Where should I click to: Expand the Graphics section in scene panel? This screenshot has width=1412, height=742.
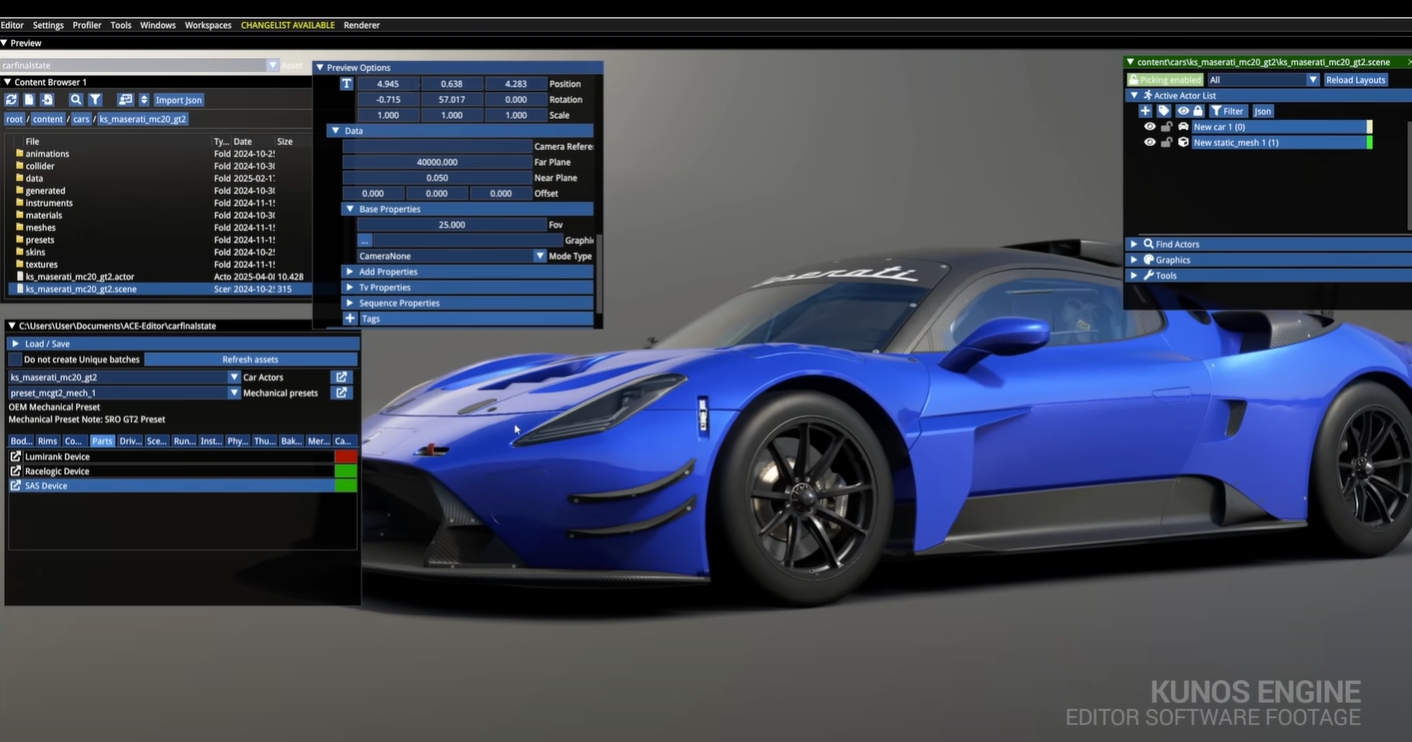tap(1268, 260)
